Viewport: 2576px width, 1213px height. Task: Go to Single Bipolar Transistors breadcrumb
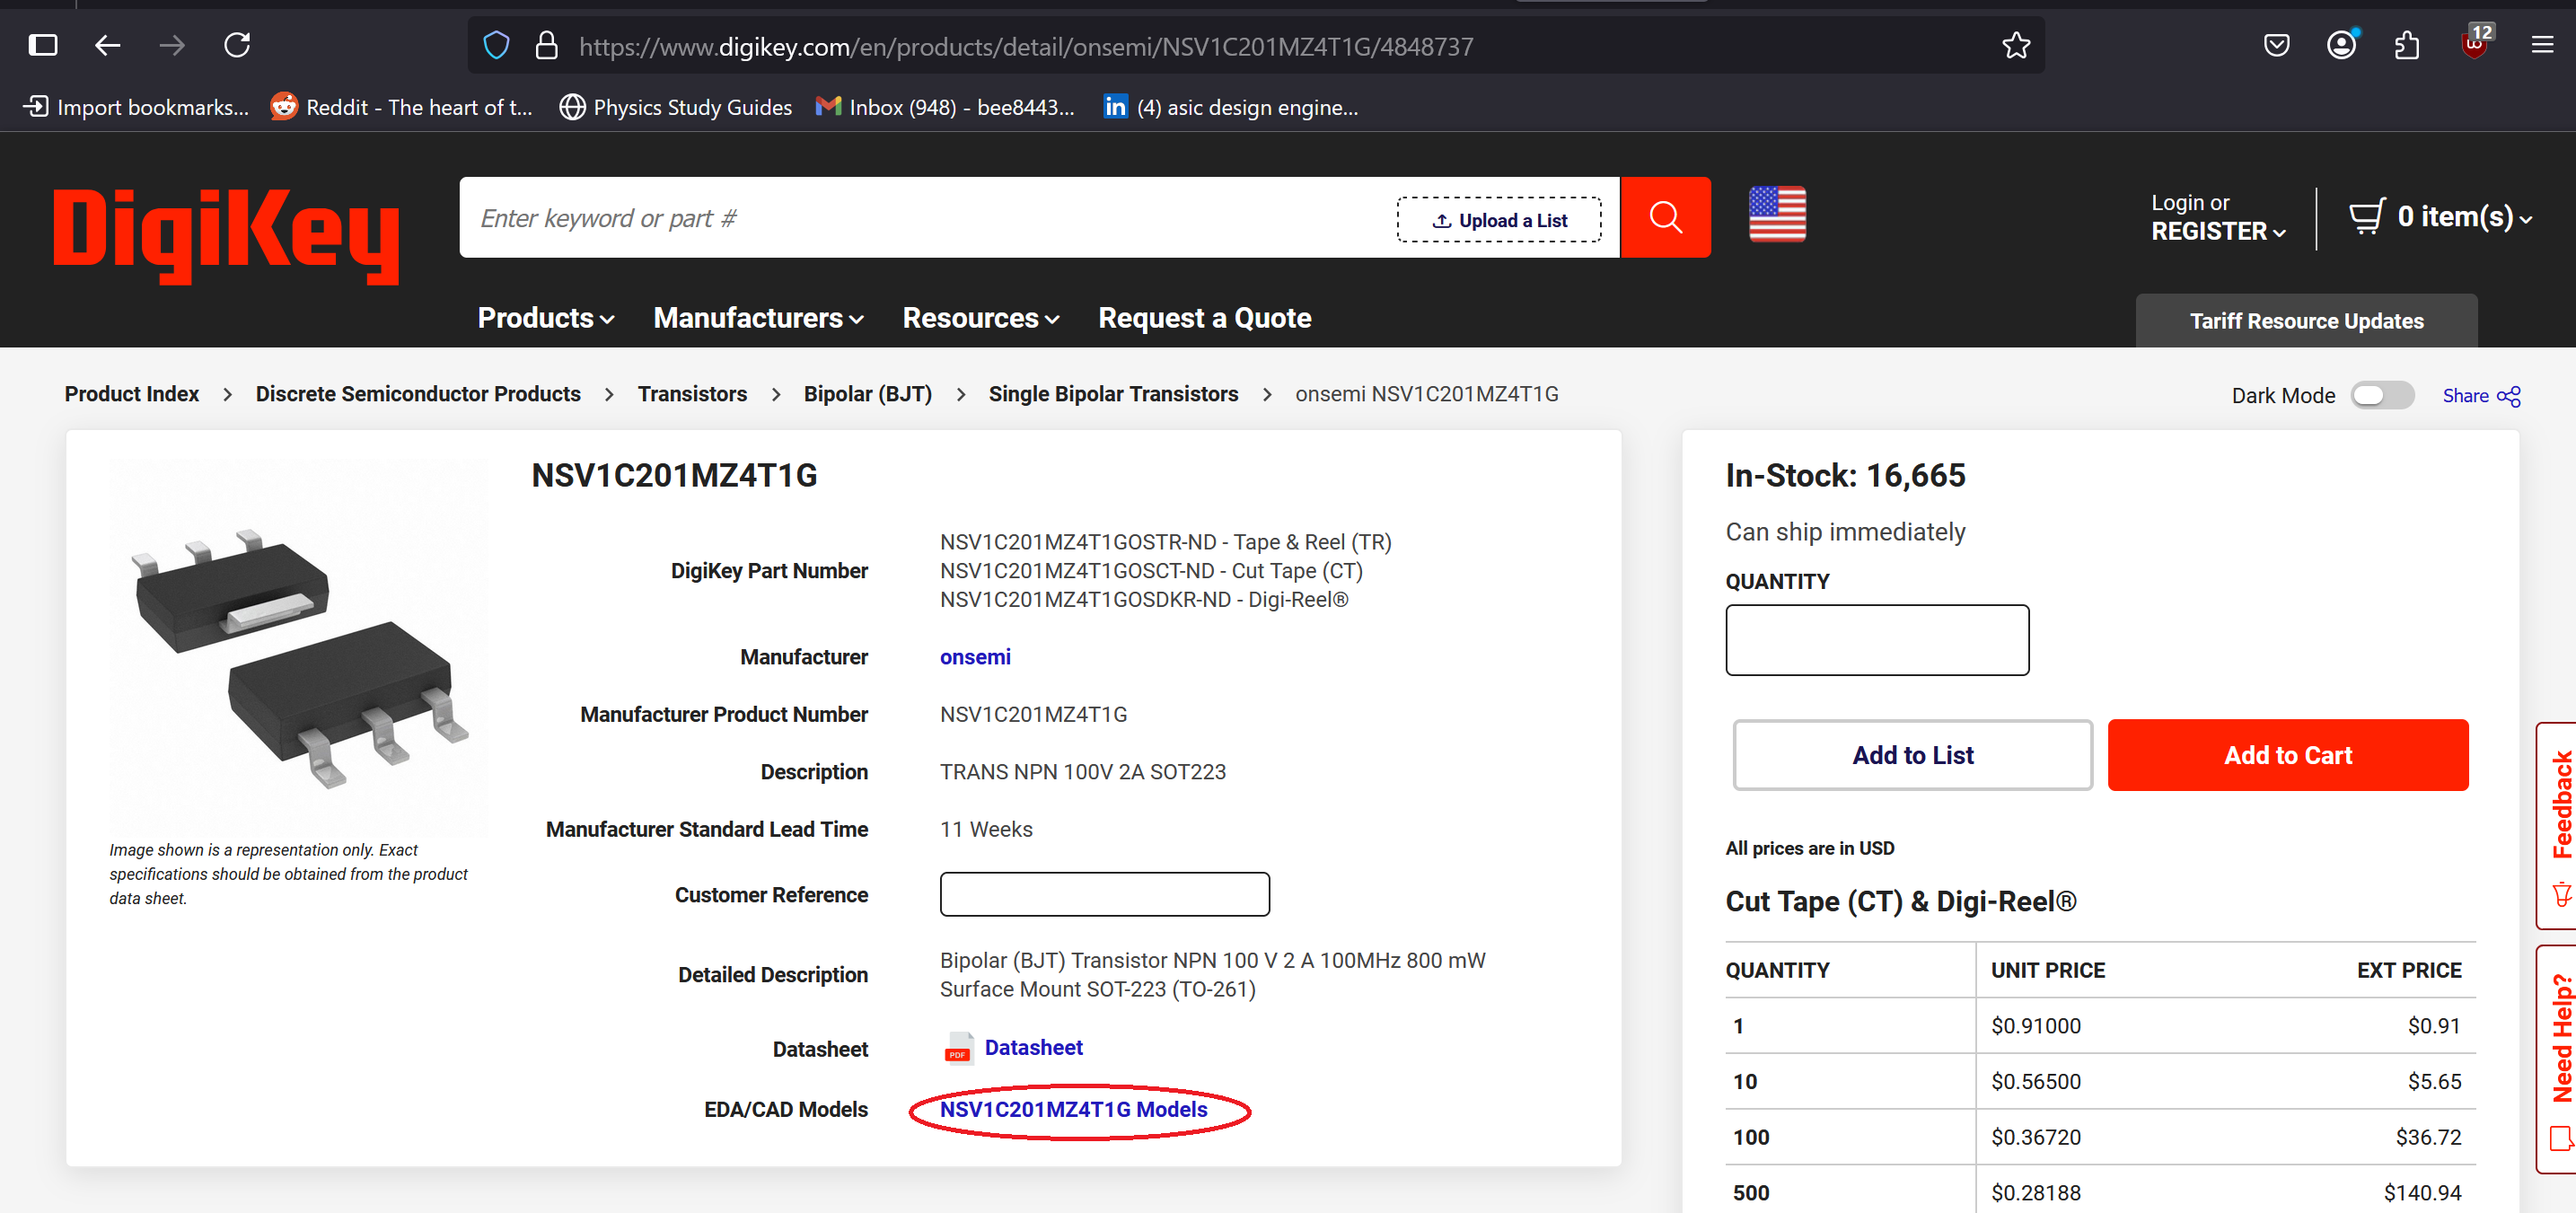click(1113, 394)
